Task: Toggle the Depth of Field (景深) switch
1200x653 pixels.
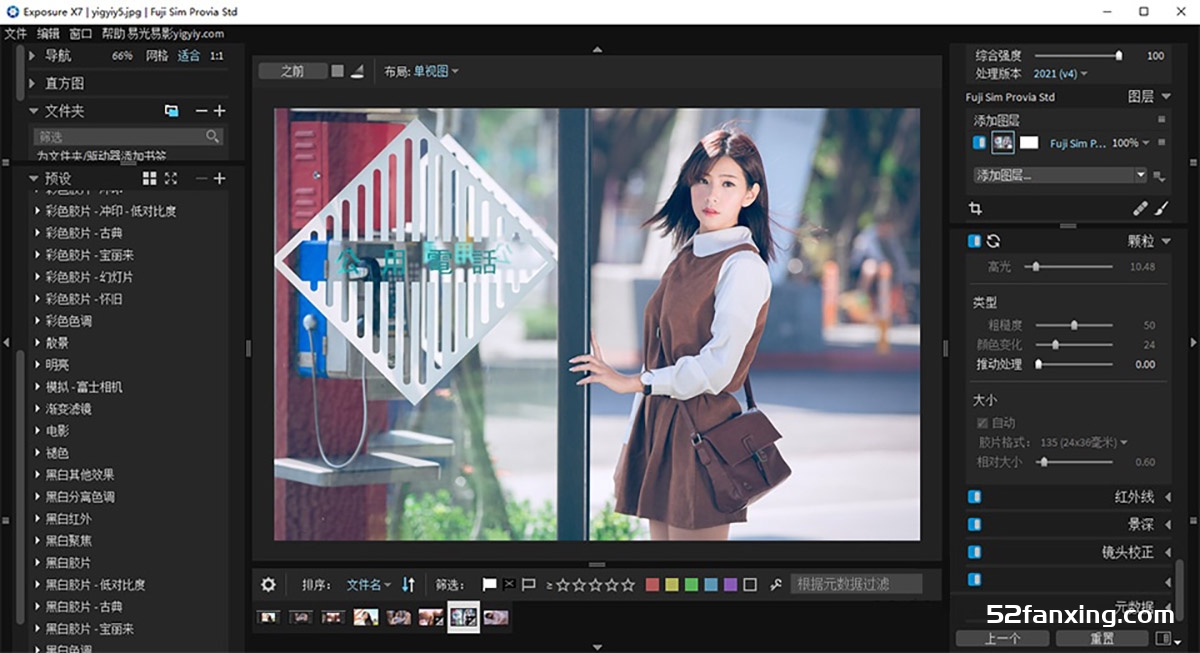Action: [974, 525]
